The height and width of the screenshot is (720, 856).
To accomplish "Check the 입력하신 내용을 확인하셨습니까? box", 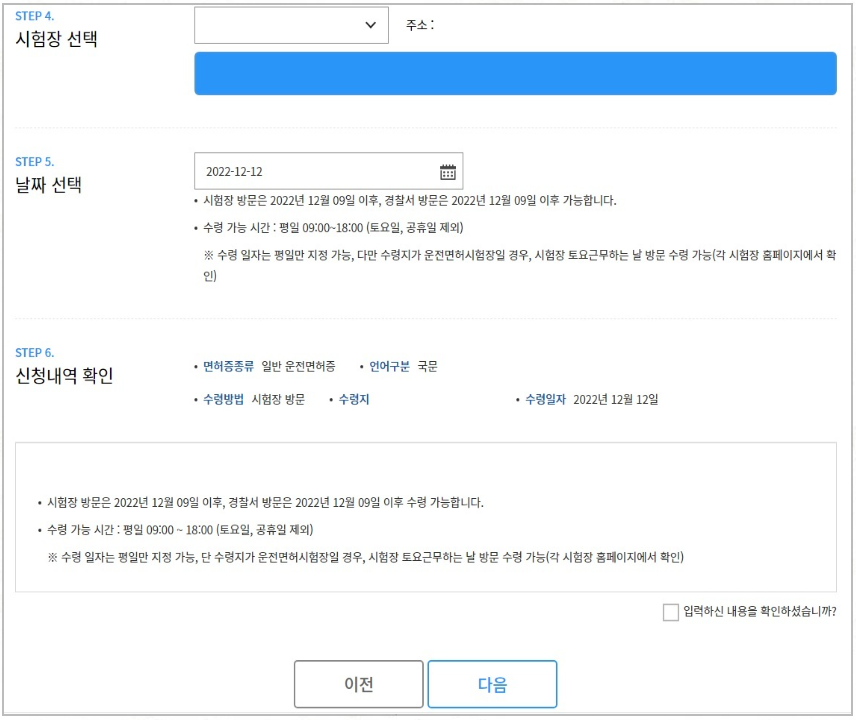I will [670, 612].
